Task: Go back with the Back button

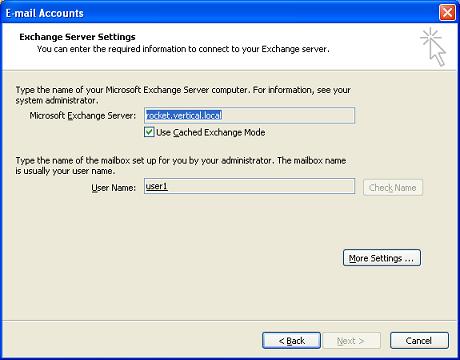Action: [x=291, y=340]
